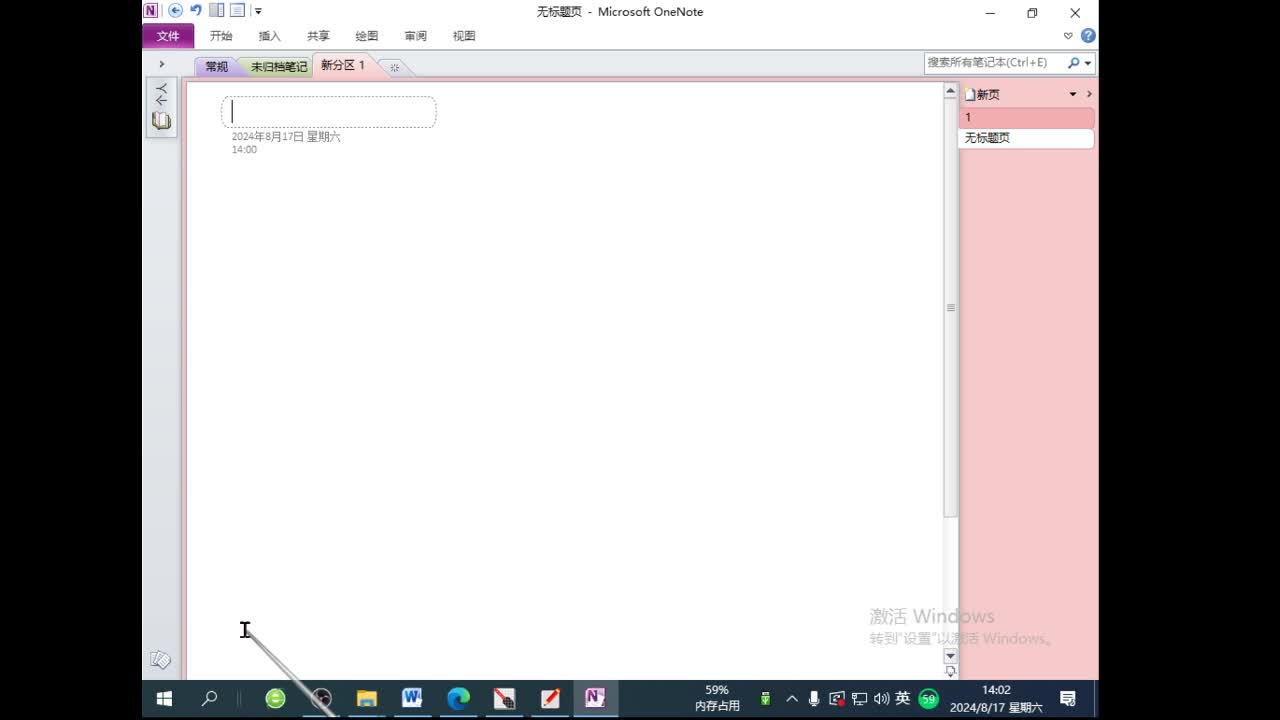This screenshot has width=1280, height=720.
Task: Click the OneNote taskbar icon
Action: pyautogui.click(x=595, y=699)
